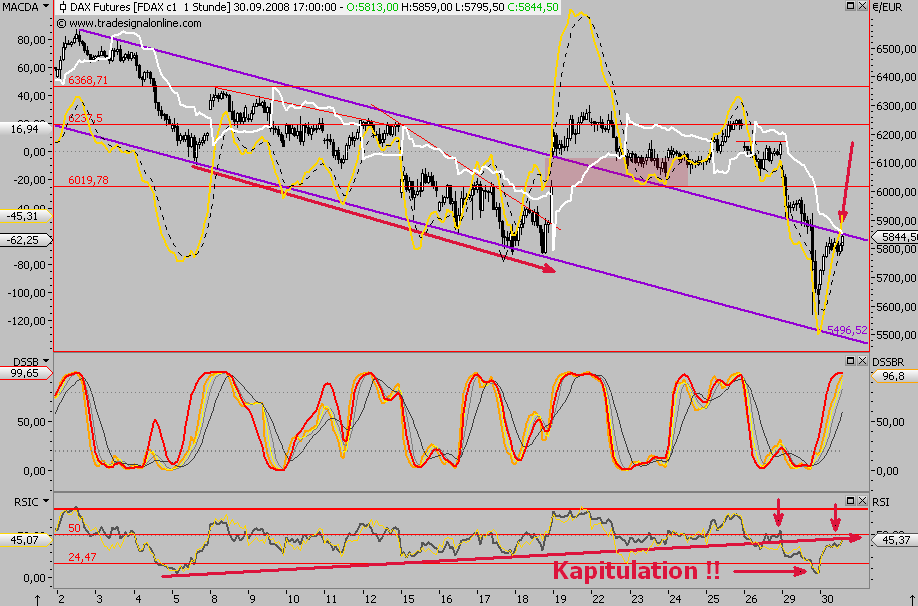
Task: Click the high price value H:5859,00
Action: coord(427,8)
